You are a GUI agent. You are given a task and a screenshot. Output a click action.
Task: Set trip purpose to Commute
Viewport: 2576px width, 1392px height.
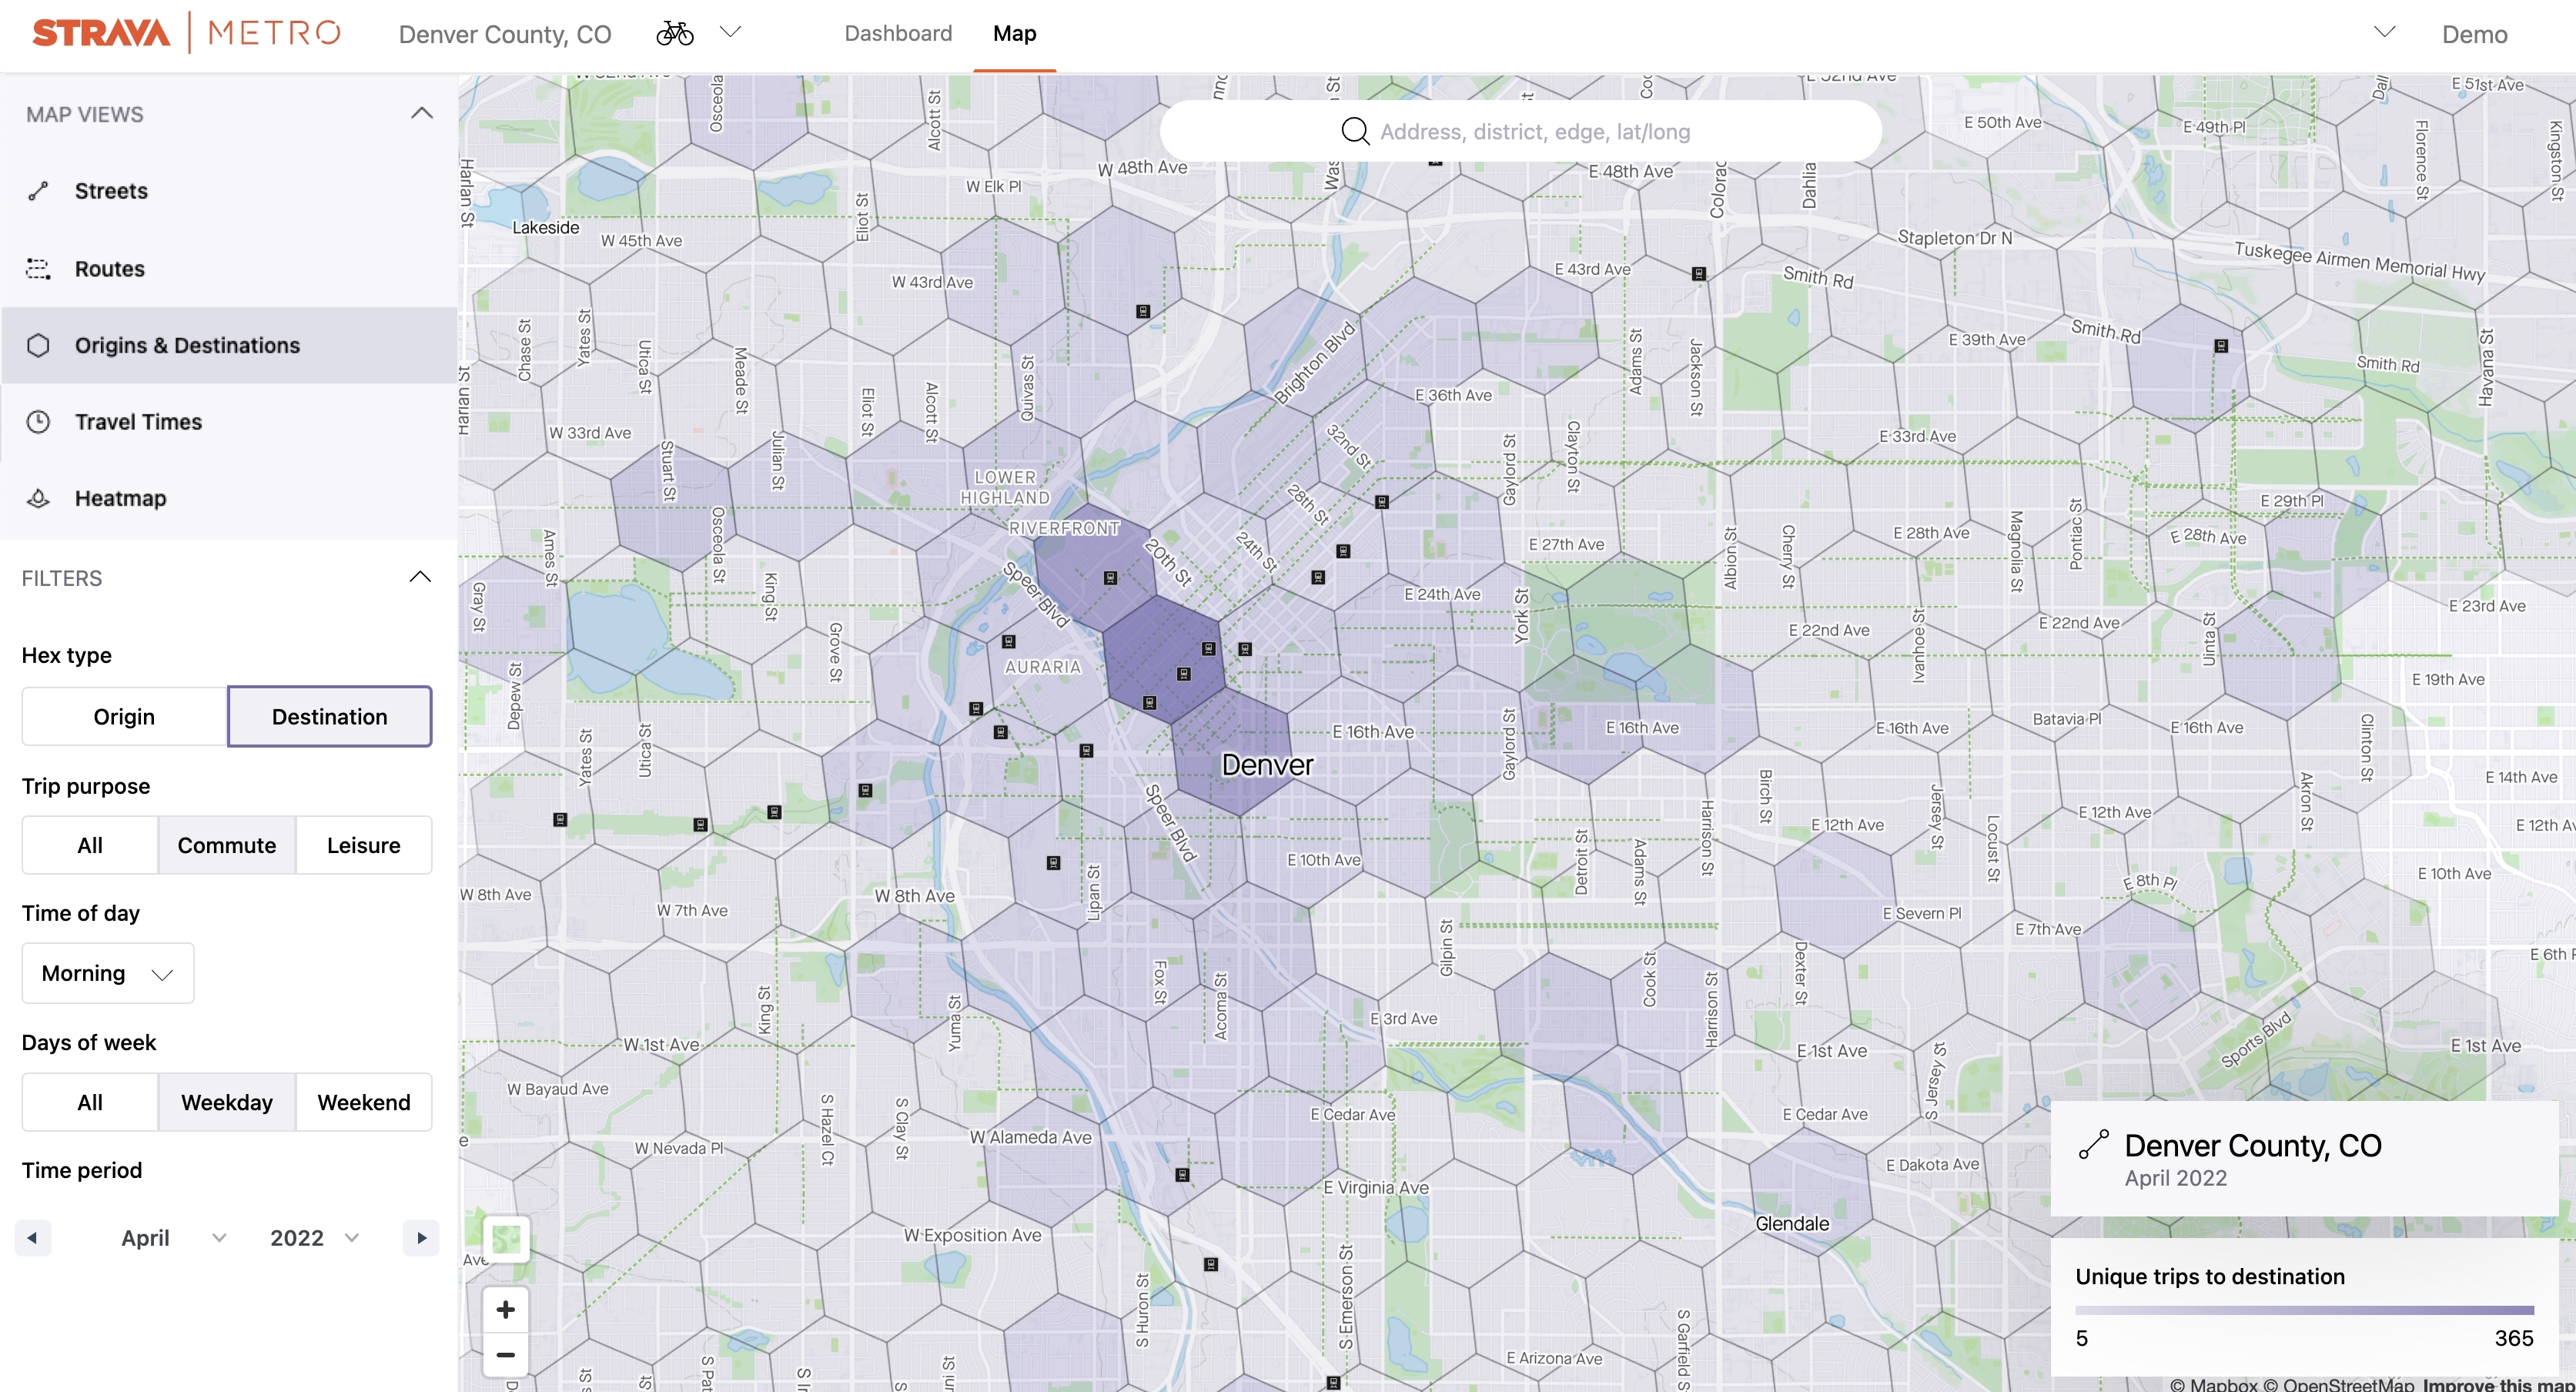click(x=227, y=845)
